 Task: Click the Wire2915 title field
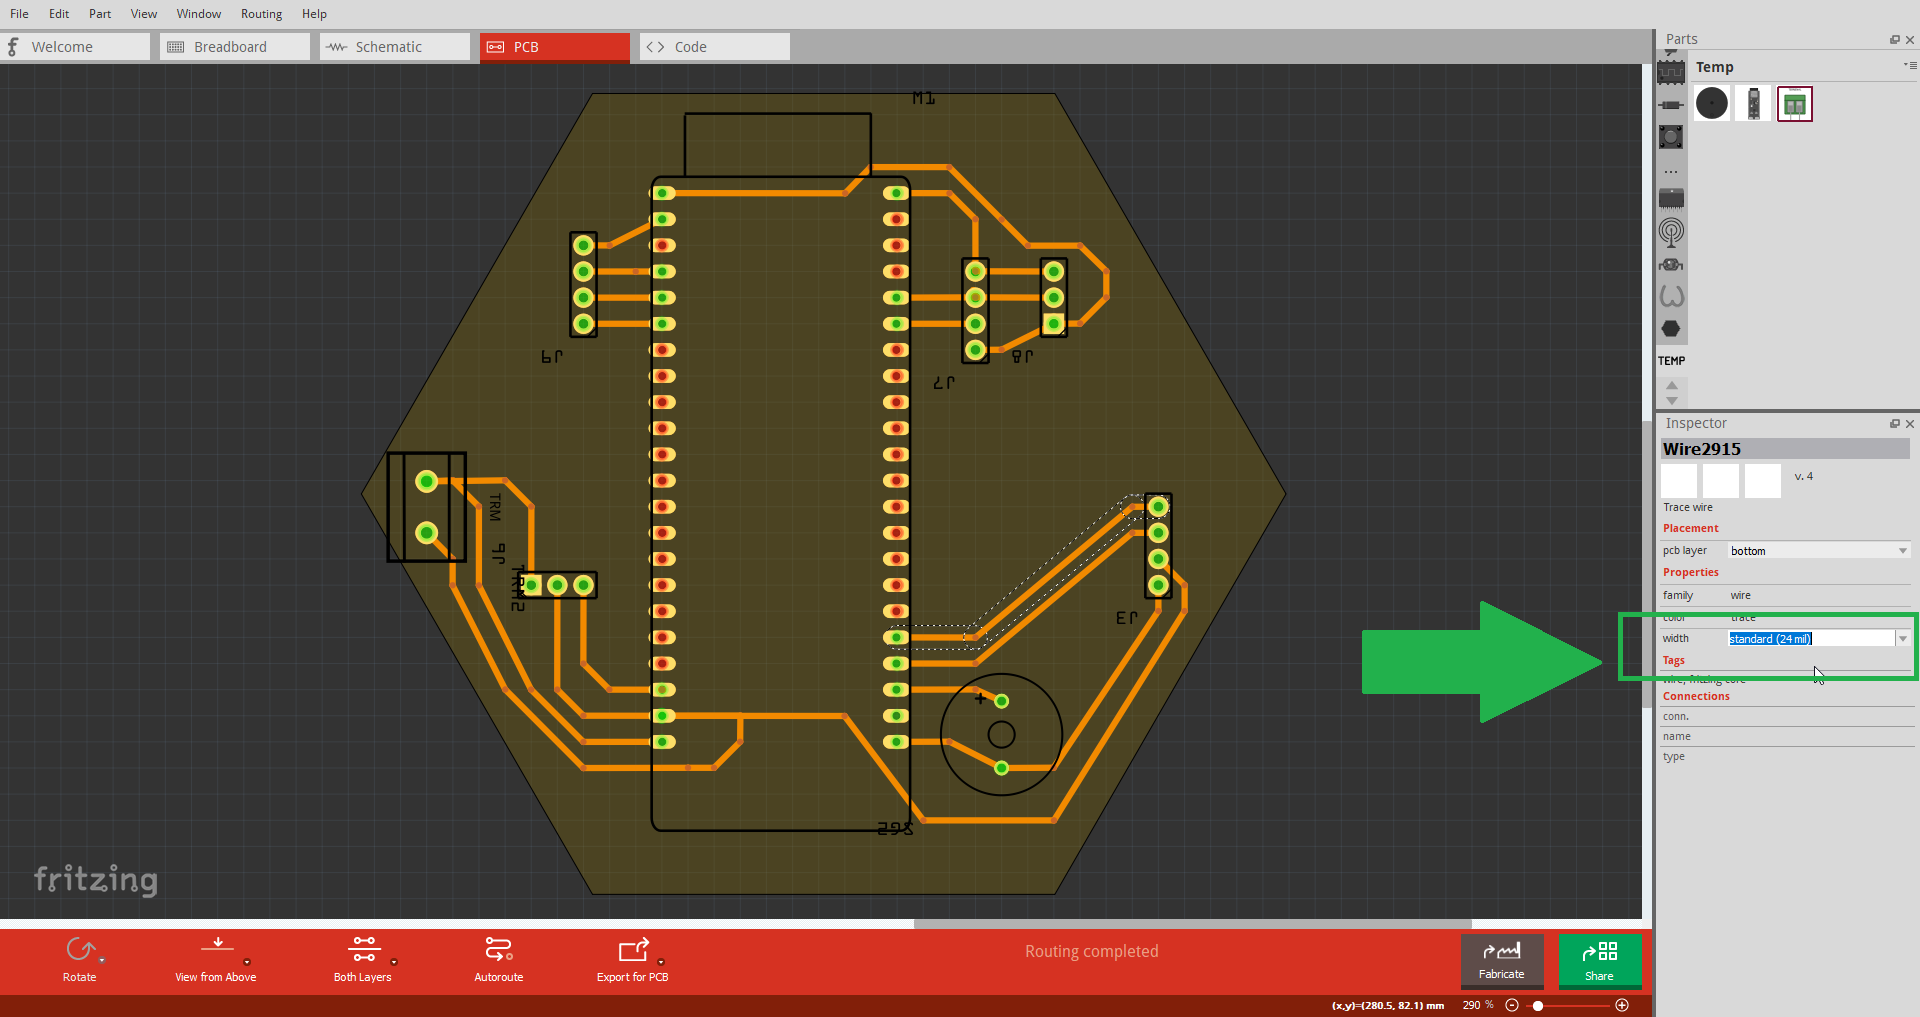[1785, 449]
